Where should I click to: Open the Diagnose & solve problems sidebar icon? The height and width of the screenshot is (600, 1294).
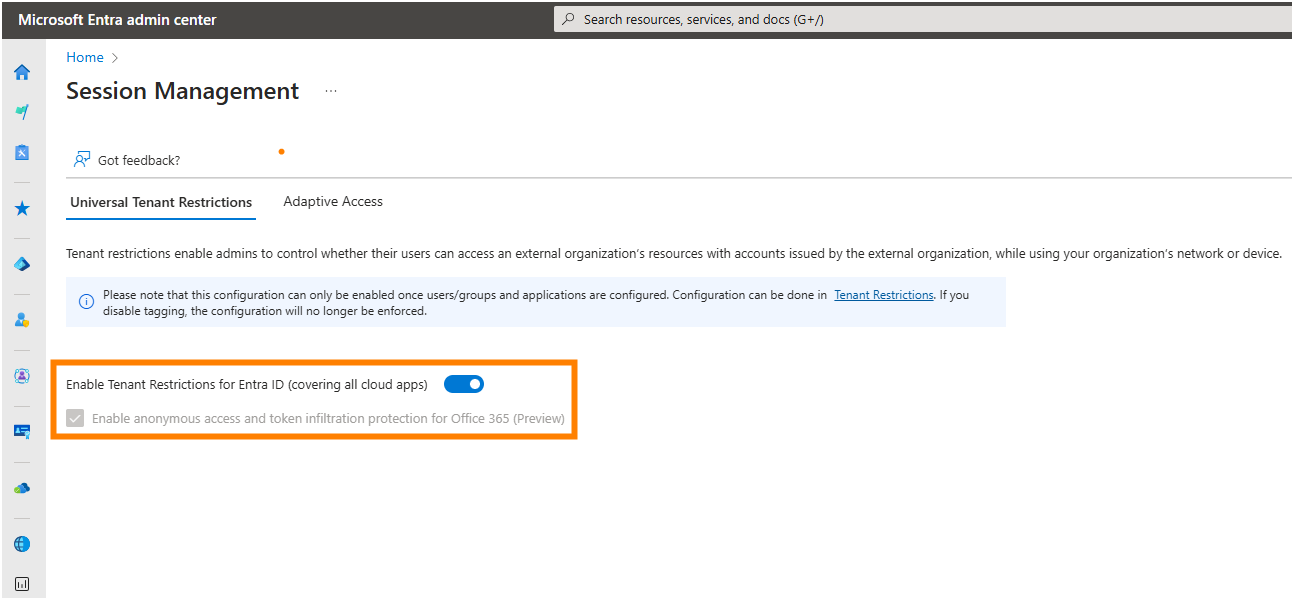(x=22, y=152)
